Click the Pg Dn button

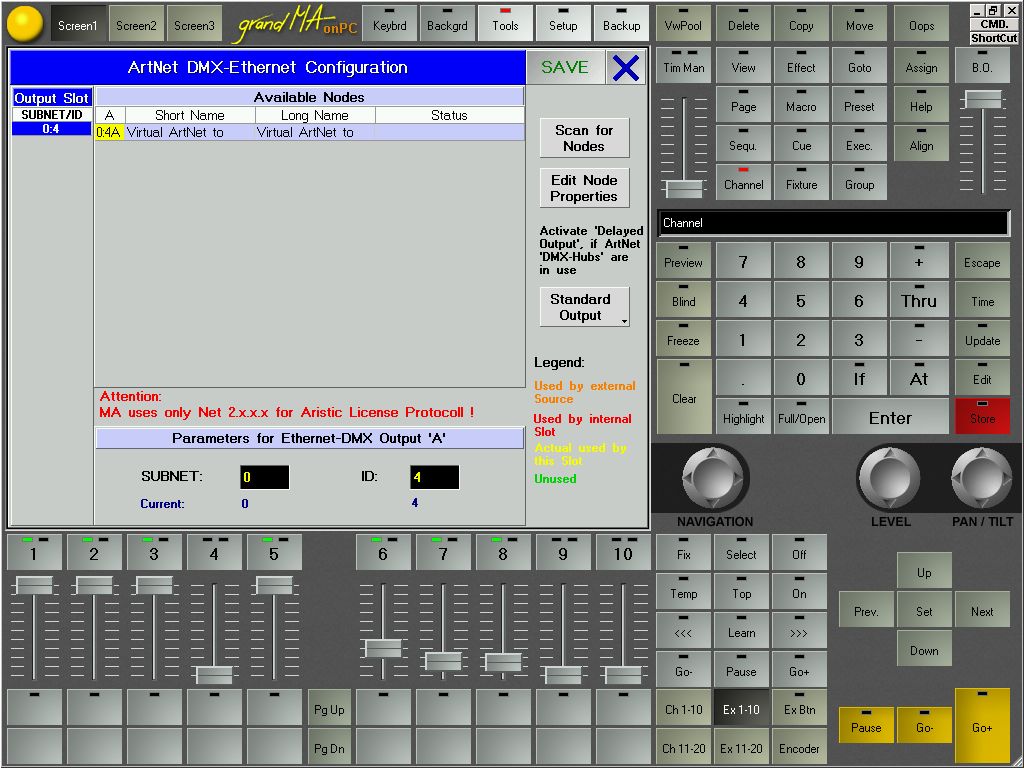329,747
